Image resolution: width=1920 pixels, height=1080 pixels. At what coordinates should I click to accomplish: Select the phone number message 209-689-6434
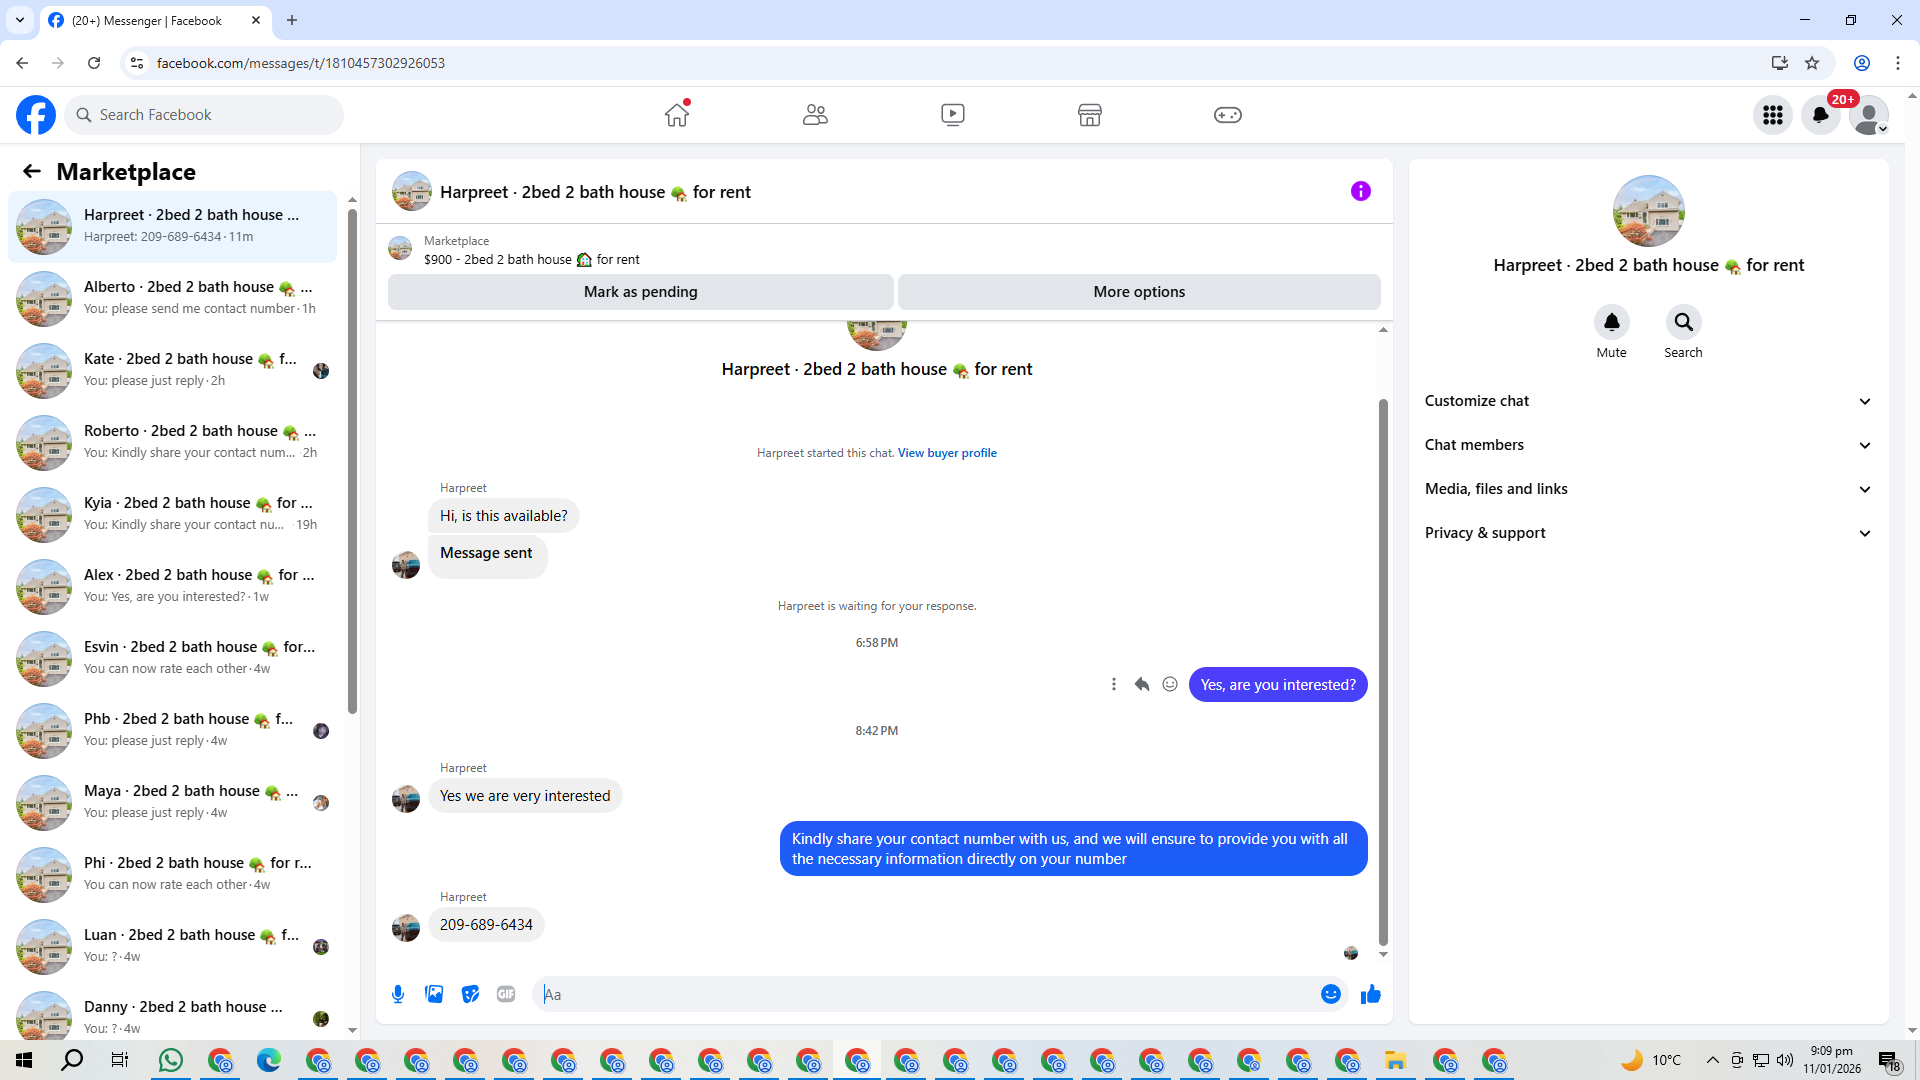point(486,925)
